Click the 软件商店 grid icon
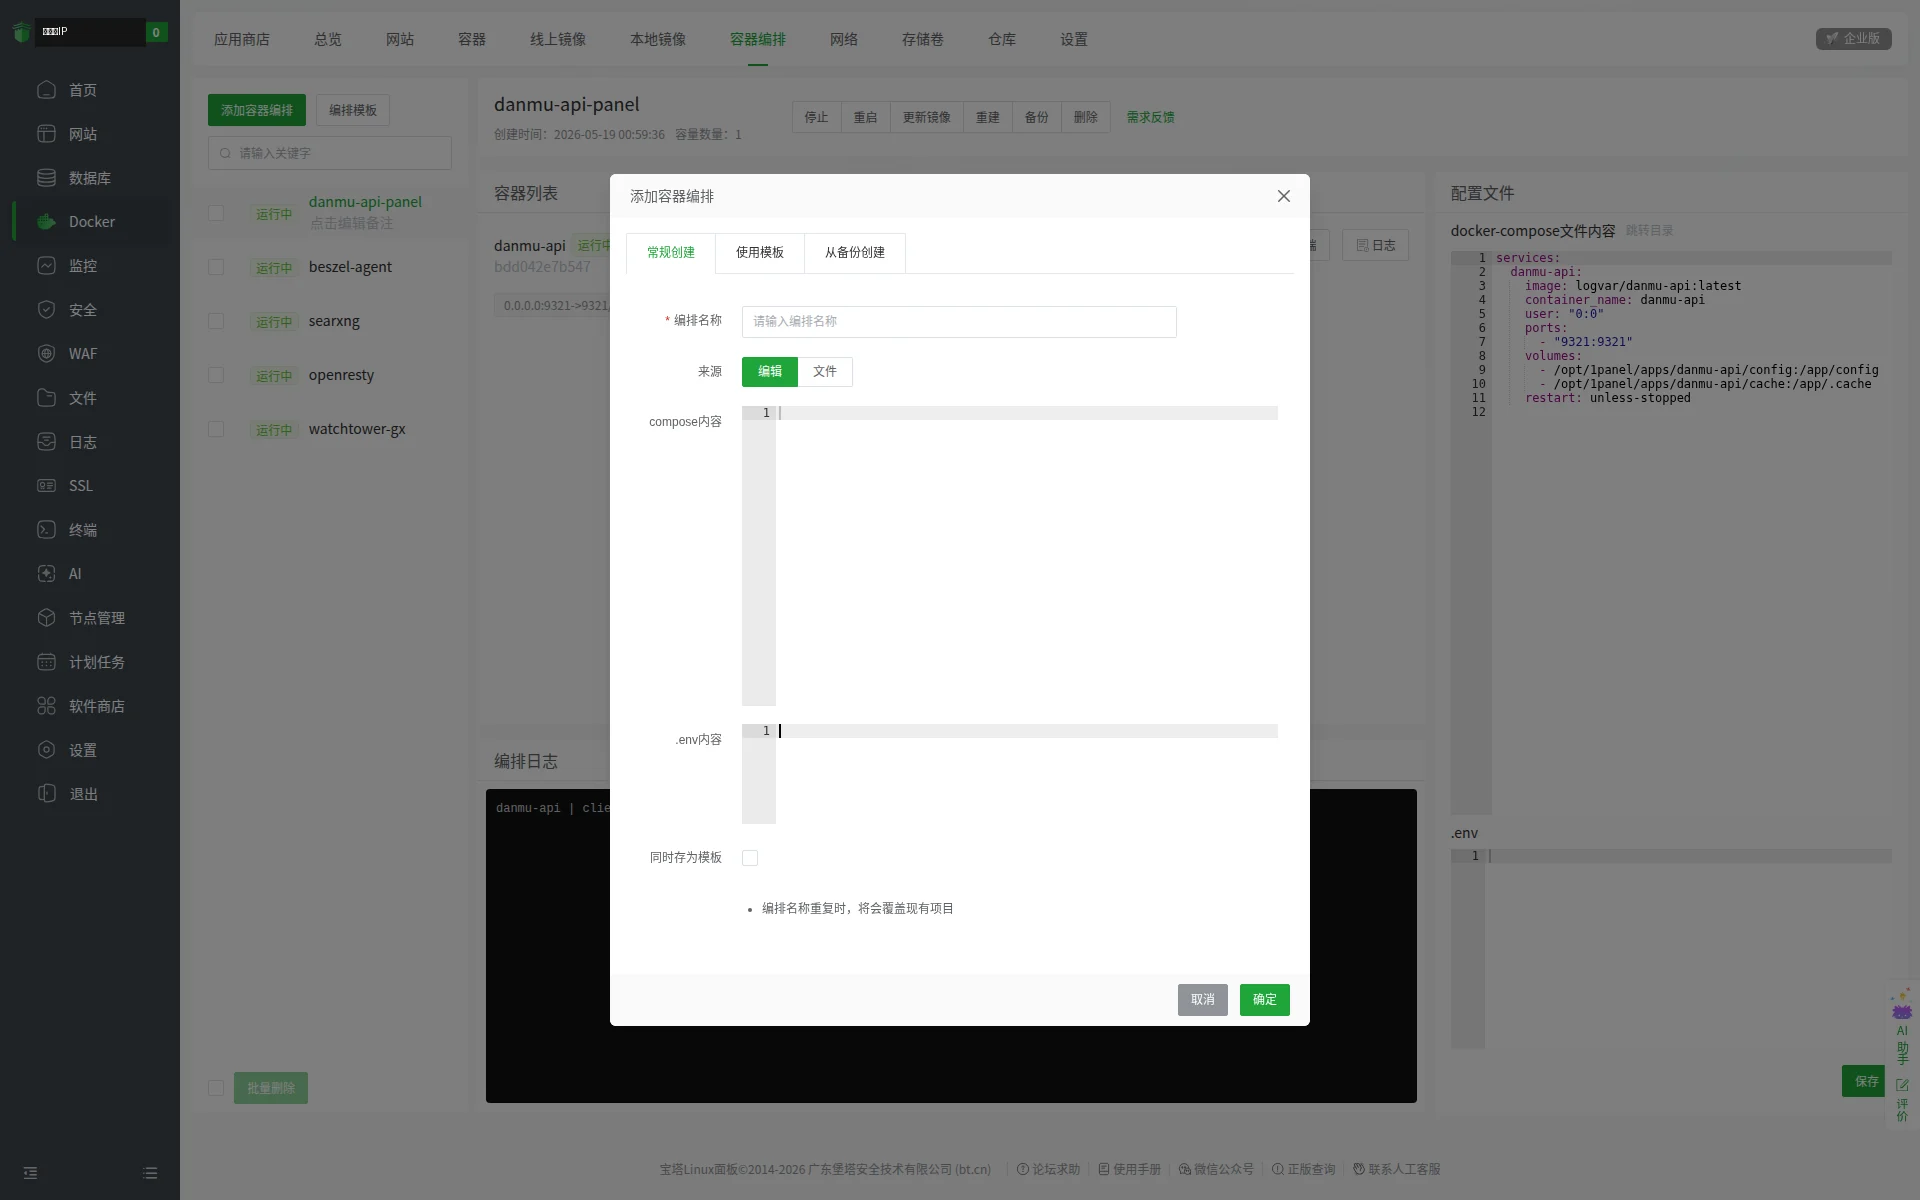This screenshot has width=1920, height=1200. pyautogui.click(x=46, y=706)
